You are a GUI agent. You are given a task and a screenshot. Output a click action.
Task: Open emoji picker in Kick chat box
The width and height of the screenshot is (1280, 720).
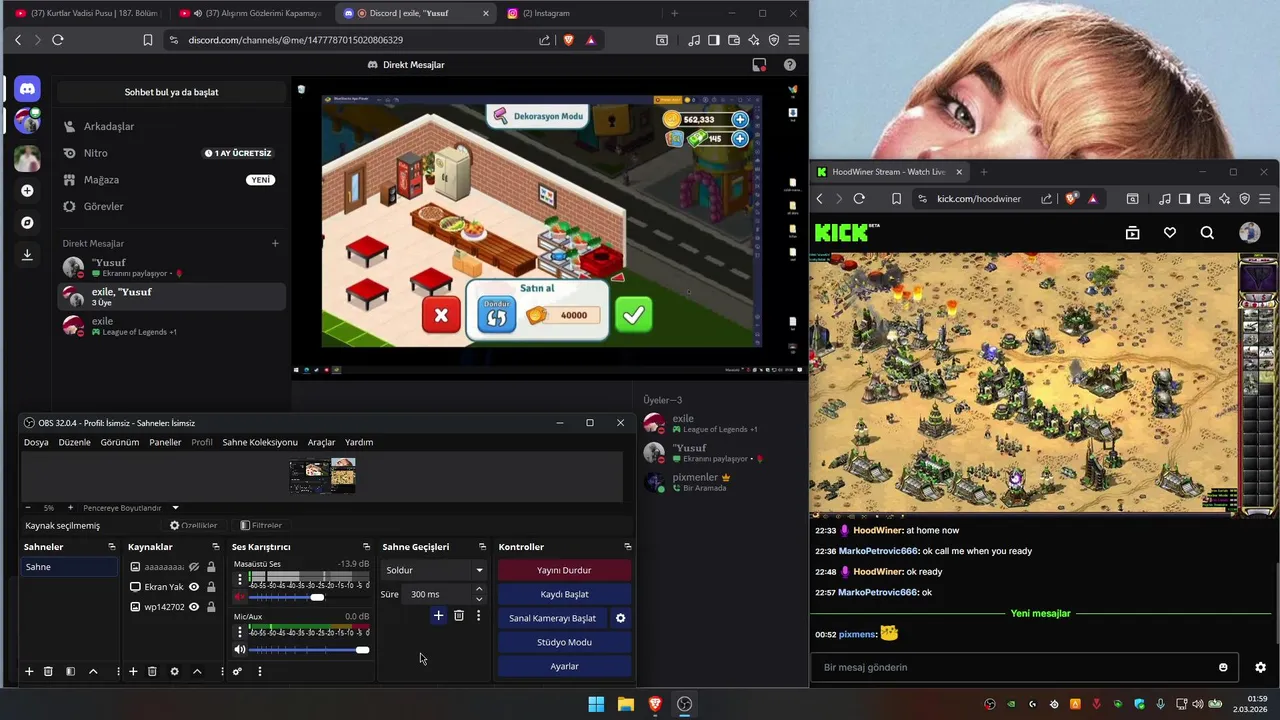[1223, 667]
